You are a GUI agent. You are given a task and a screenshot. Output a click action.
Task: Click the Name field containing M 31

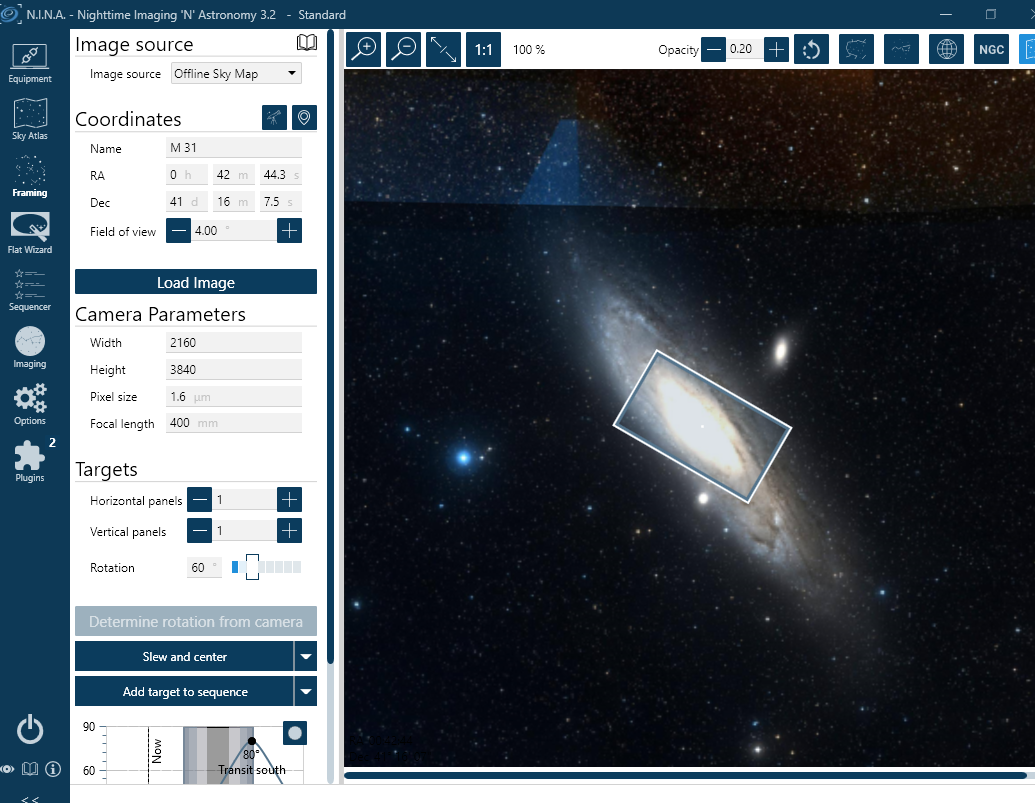point(234,148)
